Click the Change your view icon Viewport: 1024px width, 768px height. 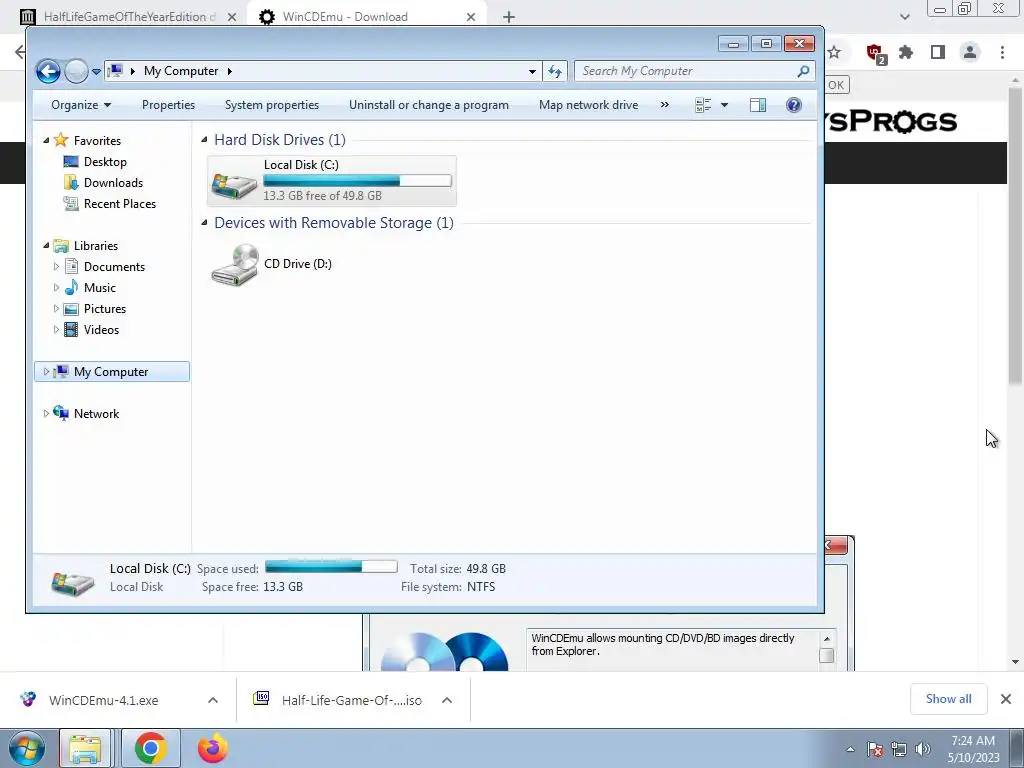click(x=703, y=105)
